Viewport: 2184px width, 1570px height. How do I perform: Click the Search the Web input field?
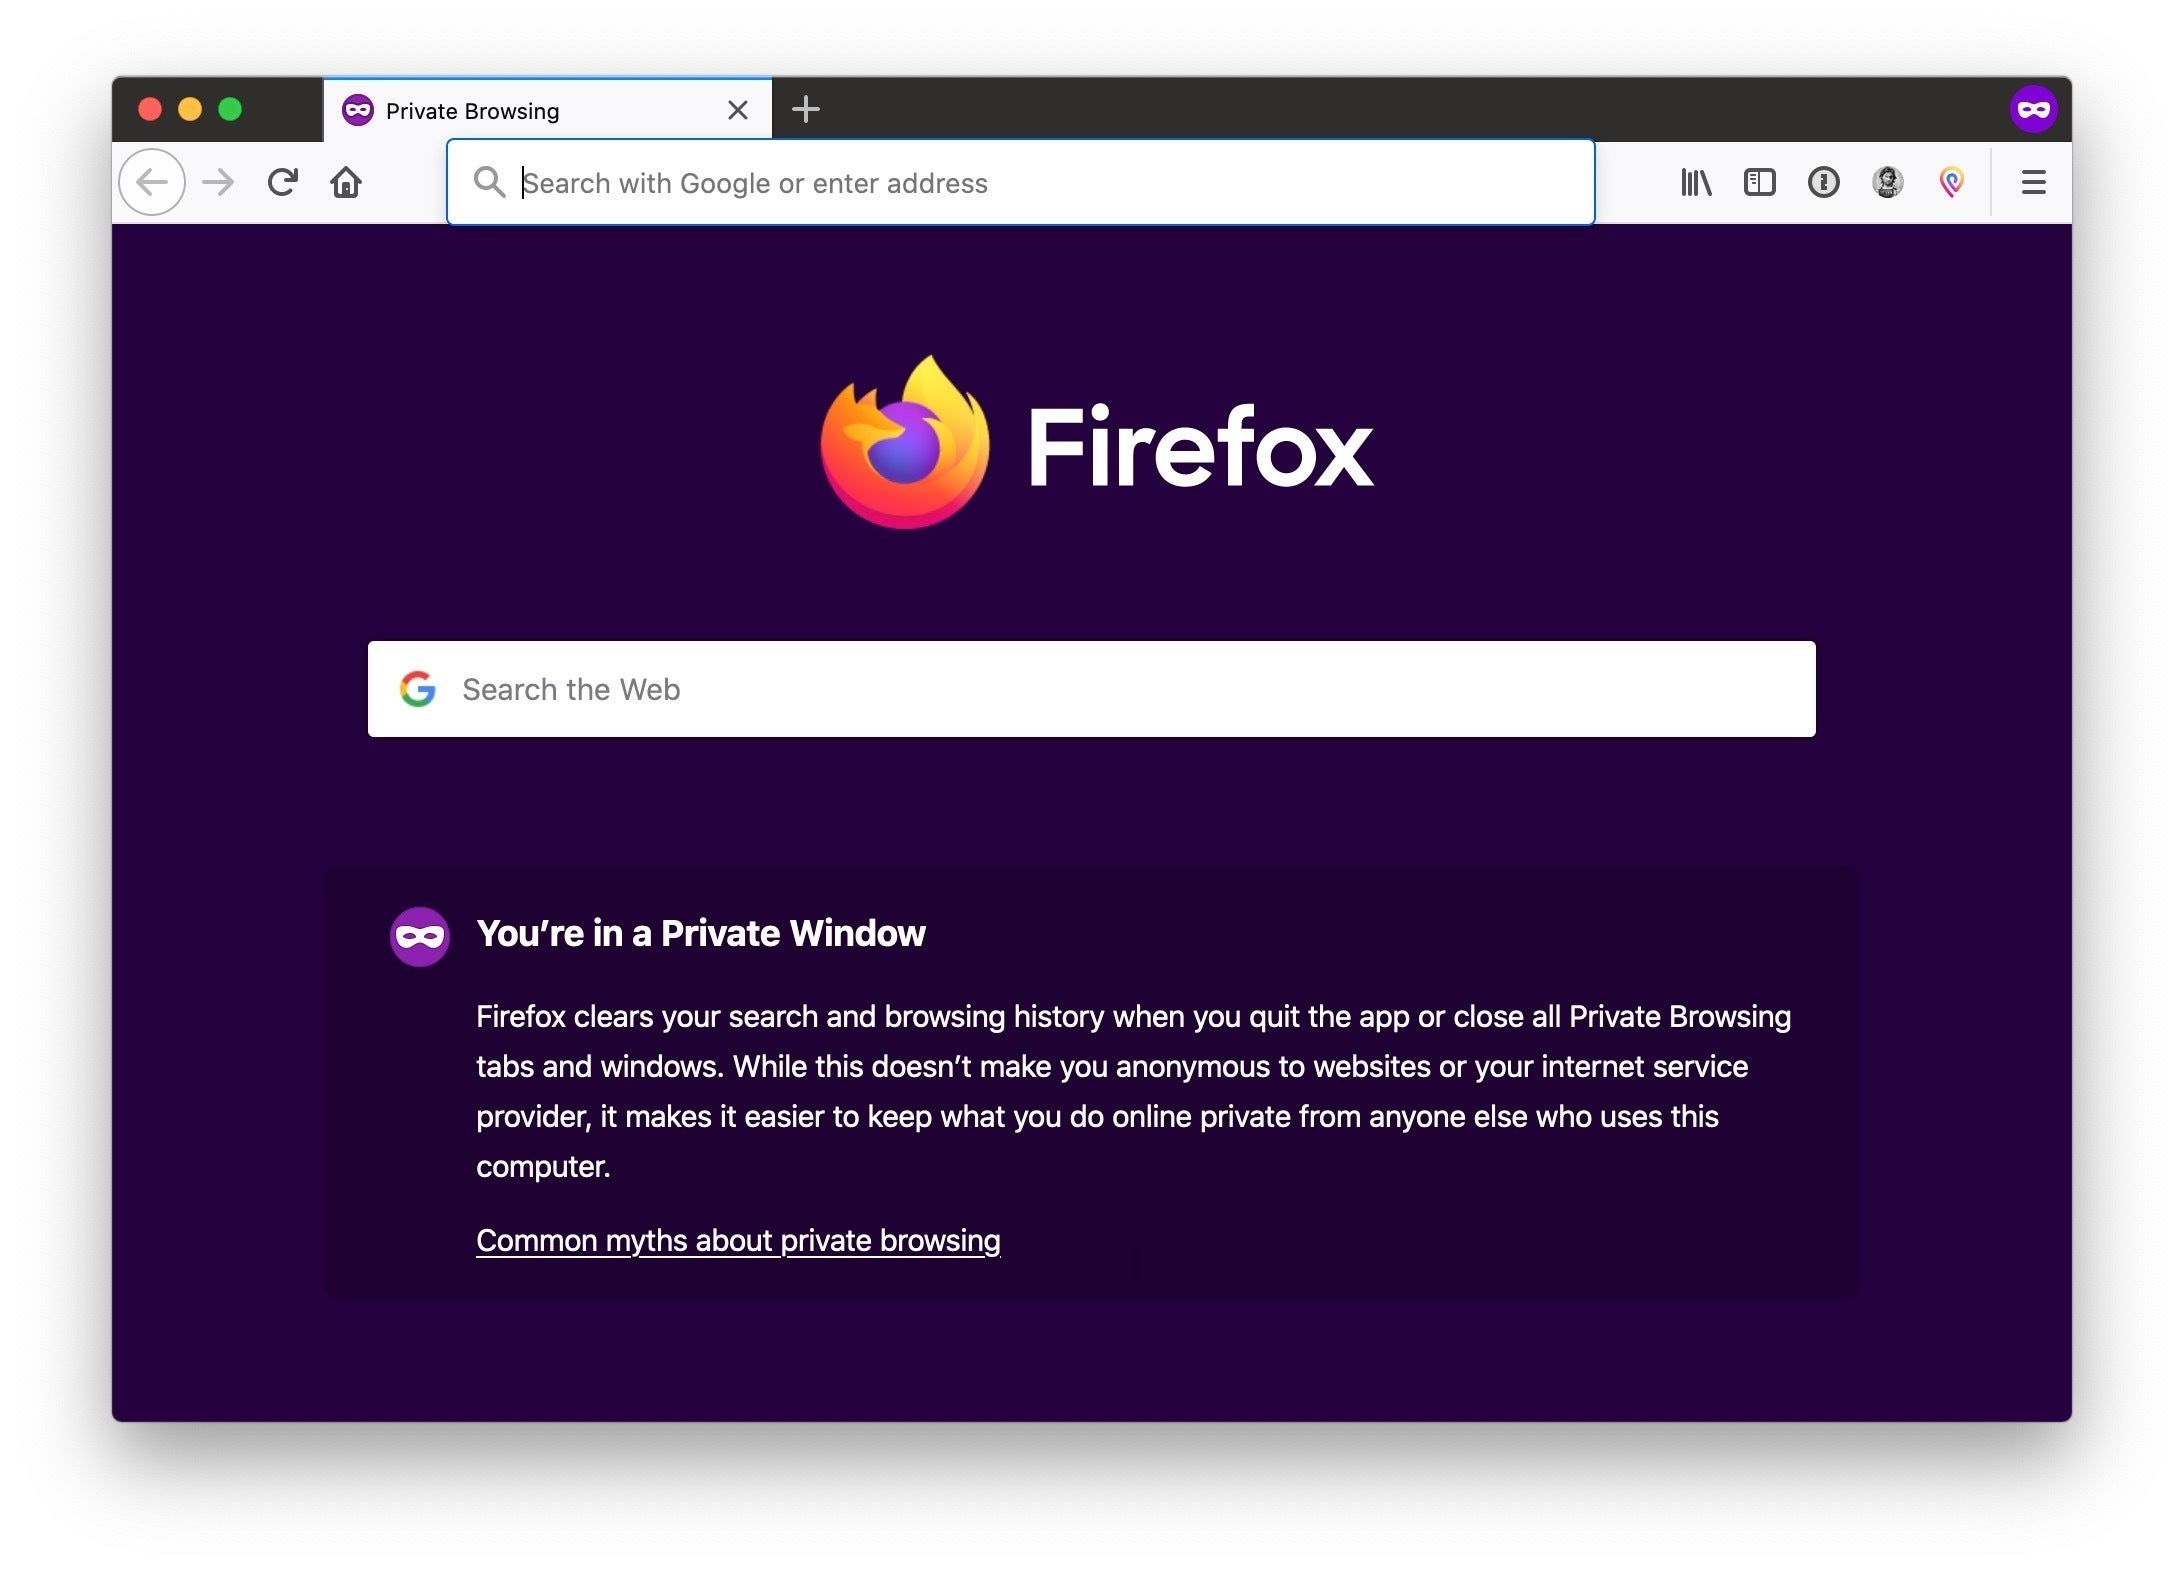click(x=1092, y=687)
